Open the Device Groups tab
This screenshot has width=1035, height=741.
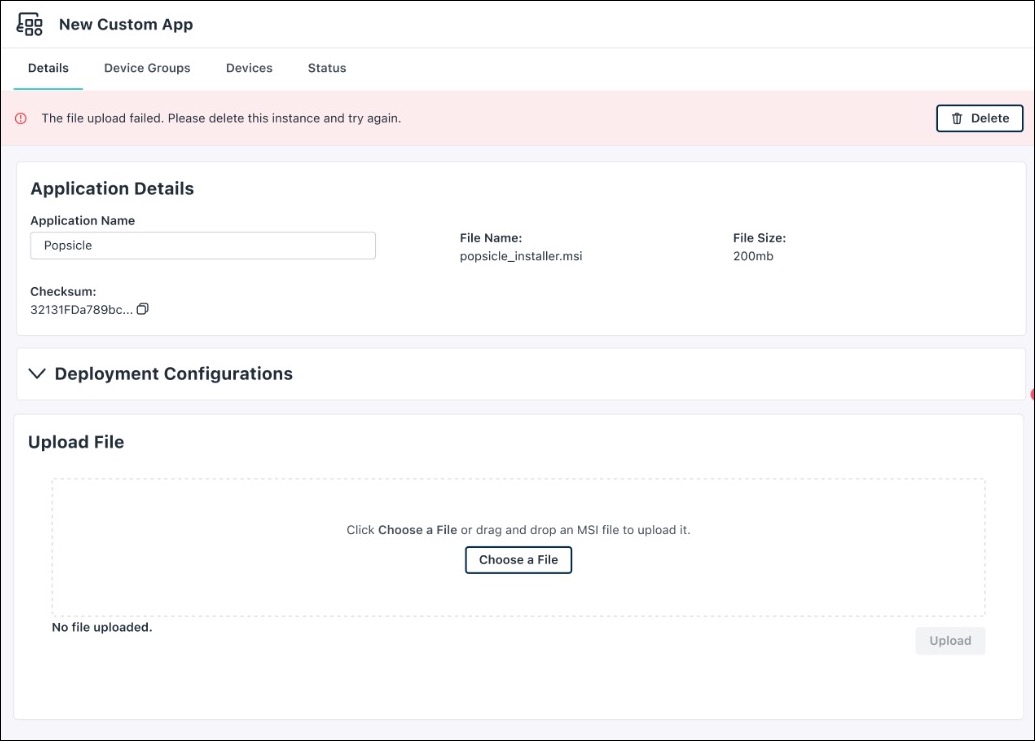click(x=147, y=68)
